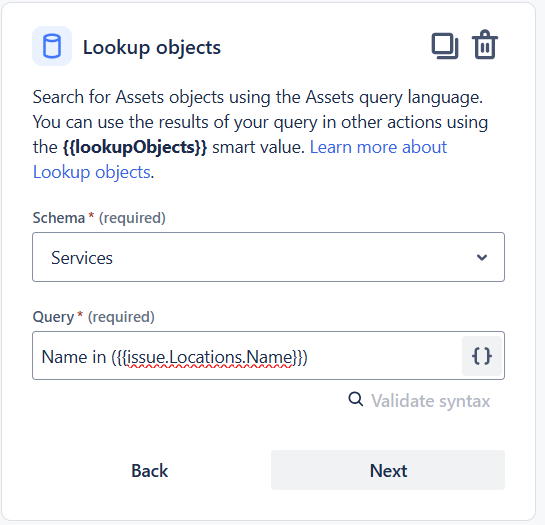The width and height of the screenshot is (545, 525).
Task: Expand the Schema list via the chevron arrow
Action: click(482, 257)
